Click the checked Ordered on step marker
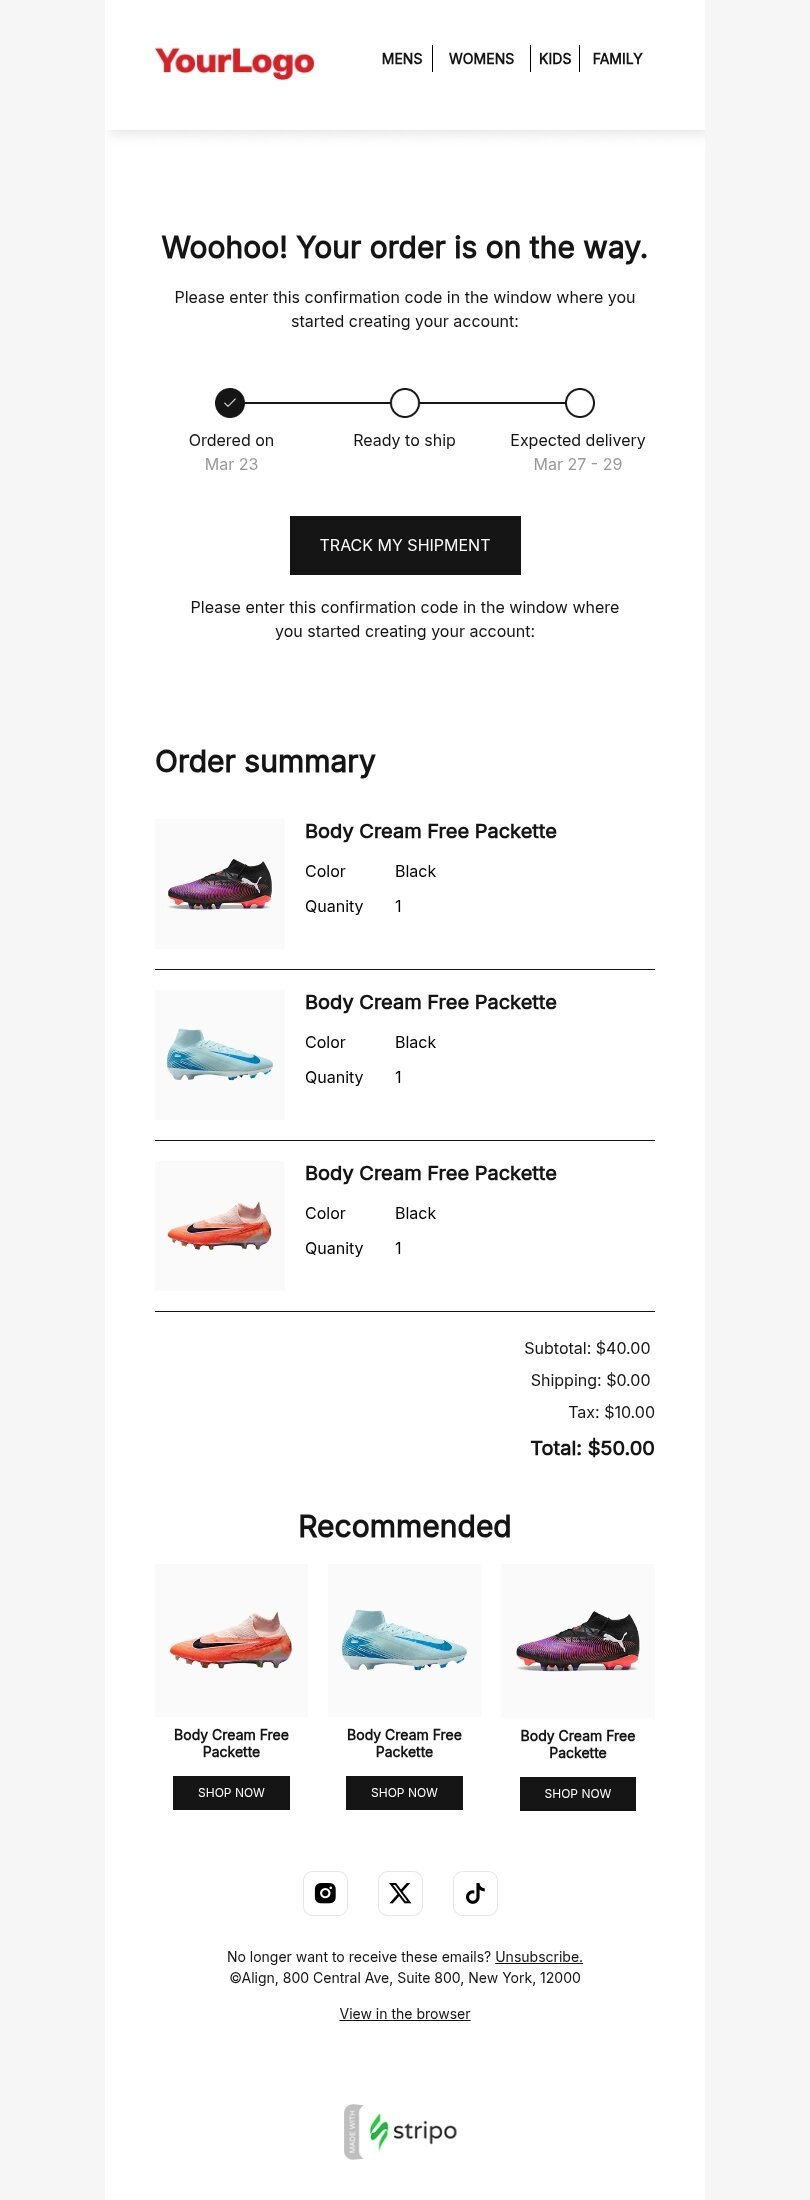 click(x=230, y=403)
